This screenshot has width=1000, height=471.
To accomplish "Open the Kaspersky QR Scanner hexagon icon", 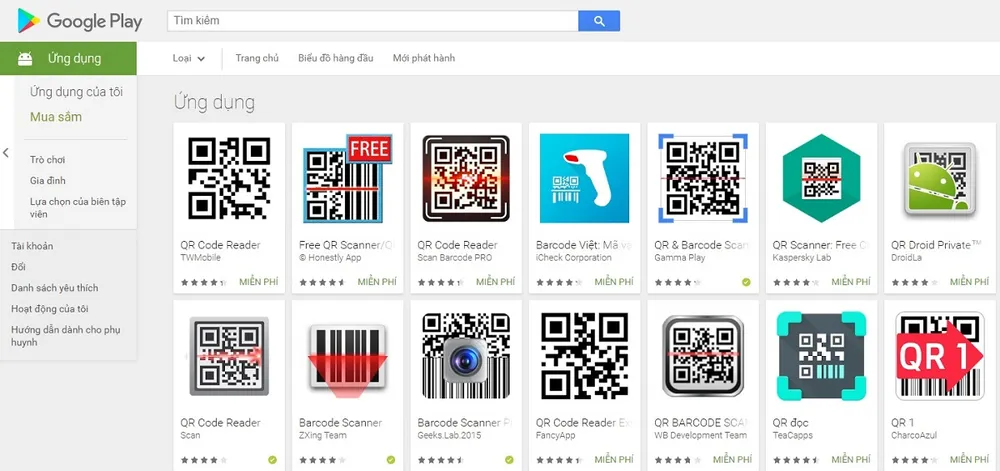I will coord(821,178).
